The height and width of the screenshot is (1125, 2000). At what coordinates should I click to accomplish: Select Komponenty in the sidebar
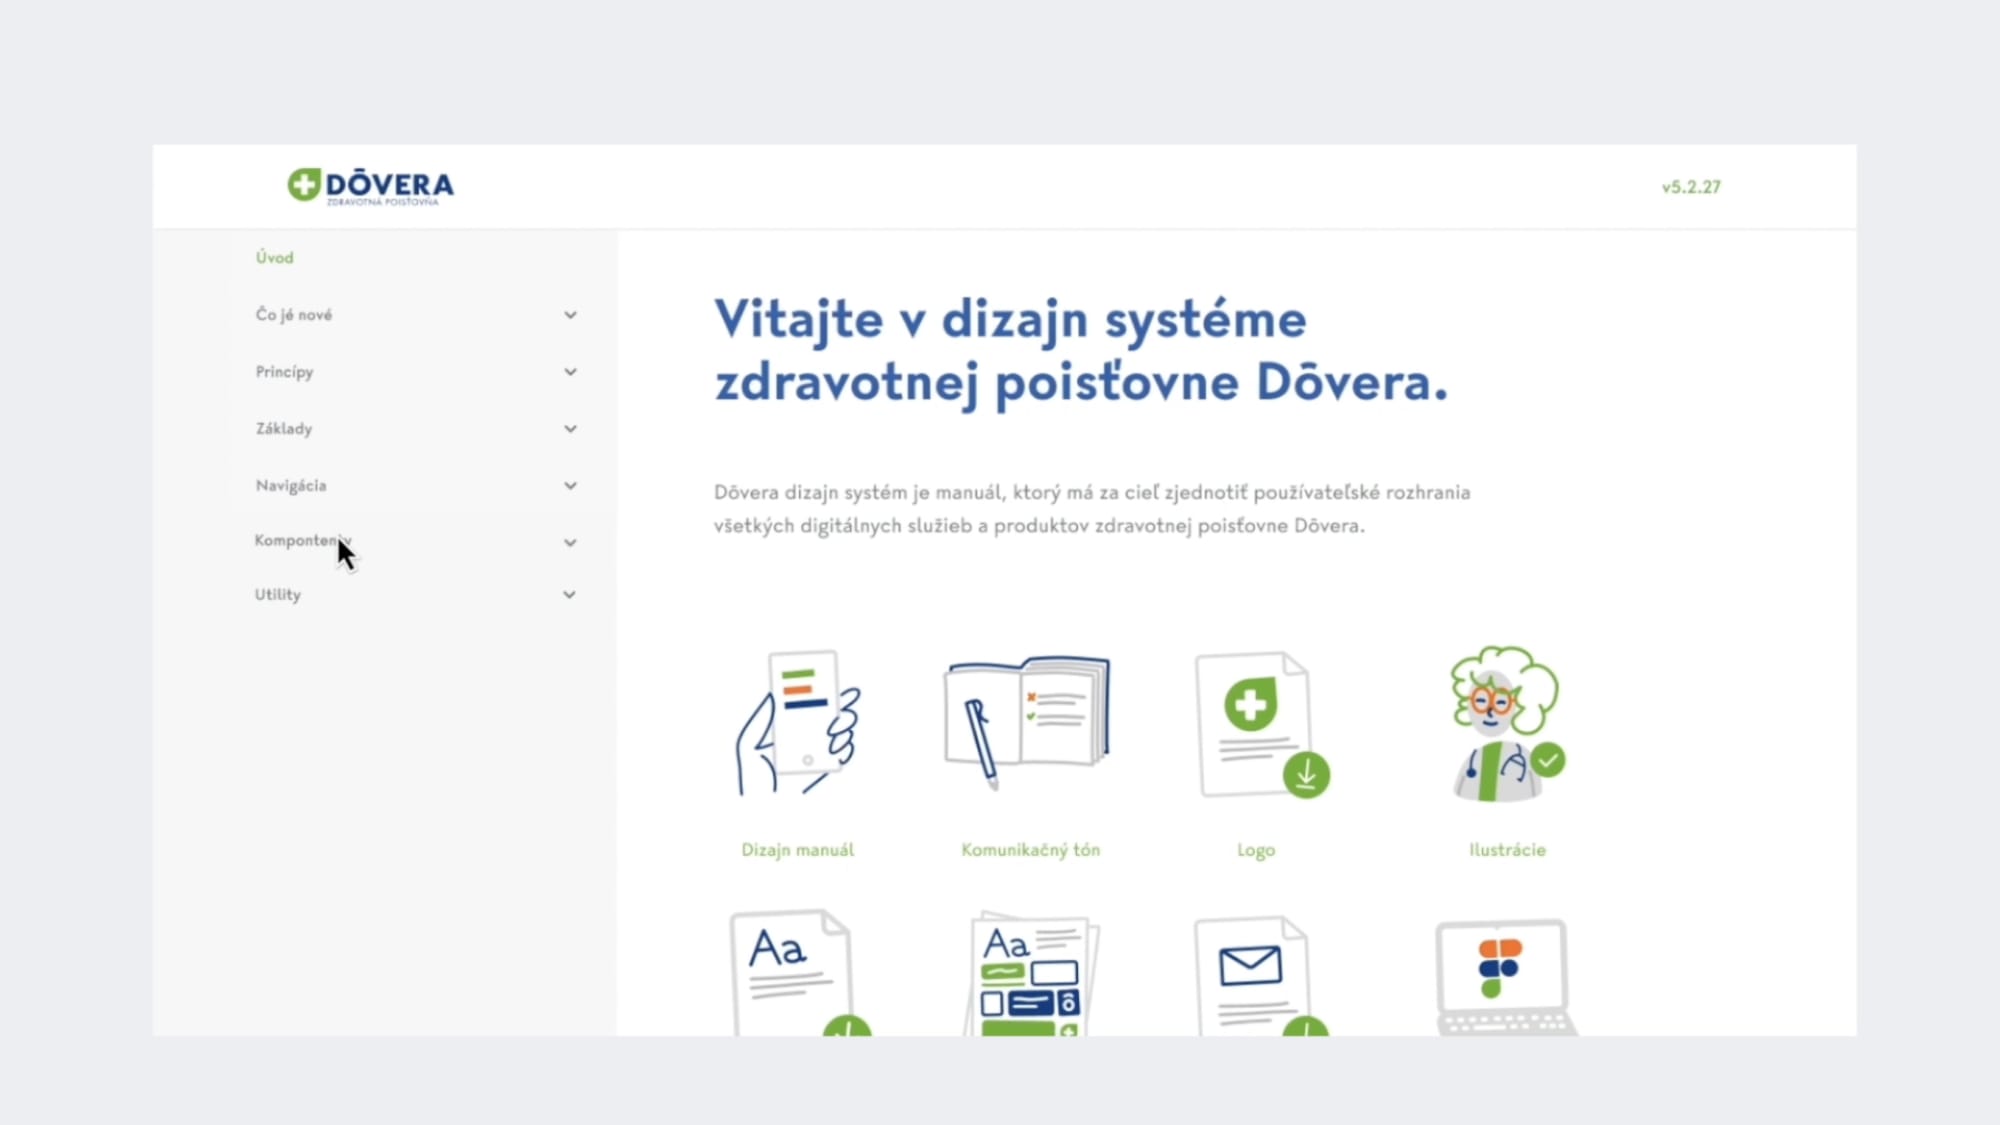[303, 541]
